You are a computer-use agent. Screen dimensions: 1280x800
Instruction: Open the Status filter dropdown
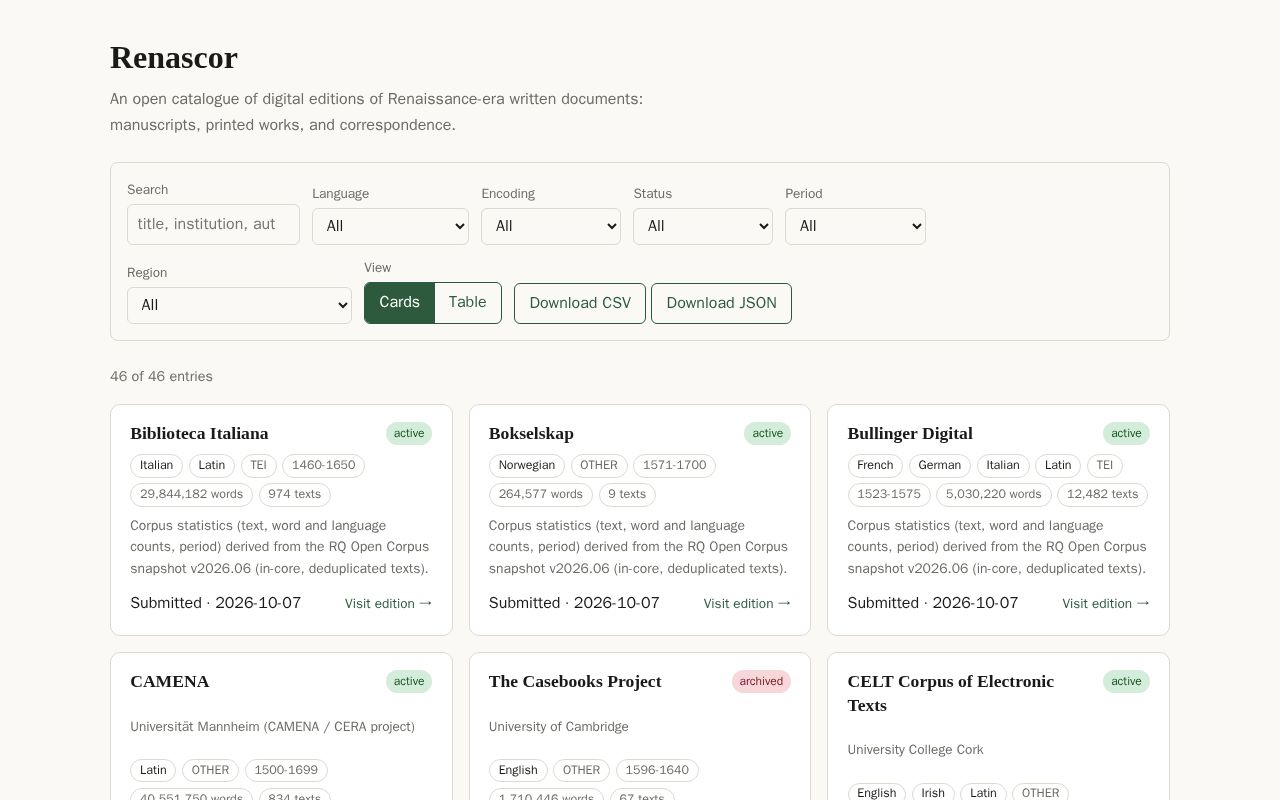click(703, 226)
